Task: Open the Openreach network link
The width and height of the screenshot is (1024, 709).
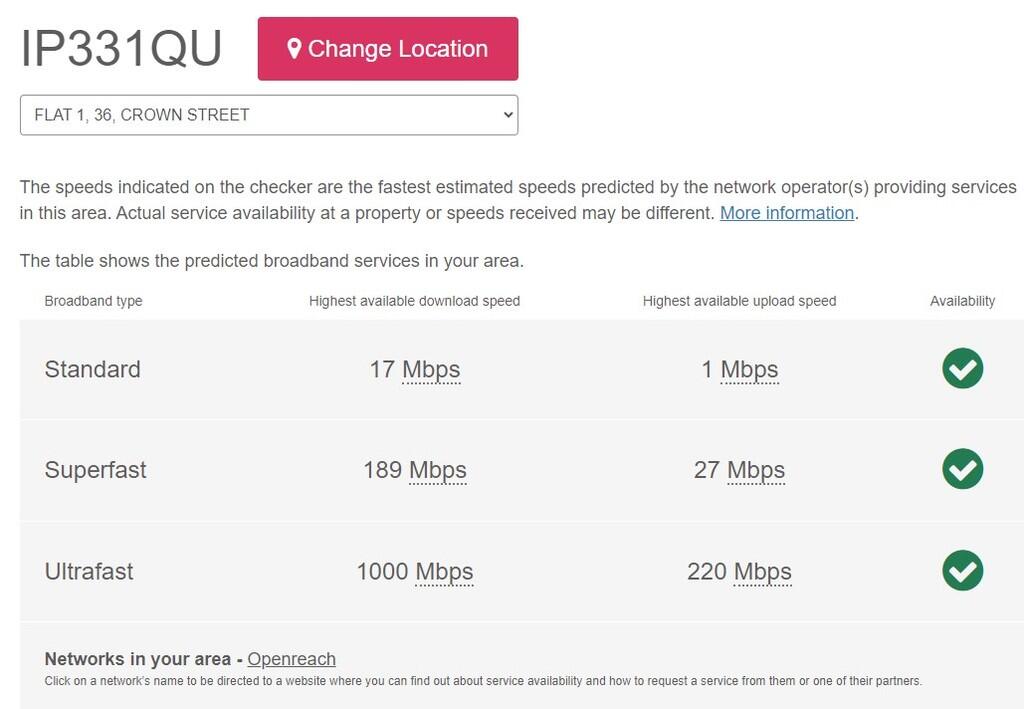Action: click(x=291, y=659)
